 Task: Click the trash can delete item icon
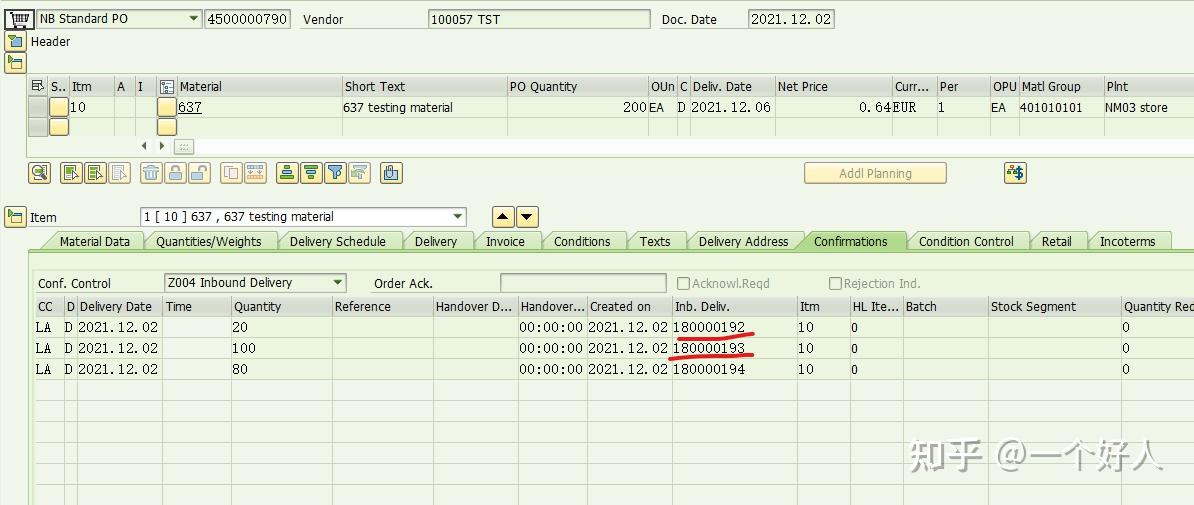tap(151, 173)
